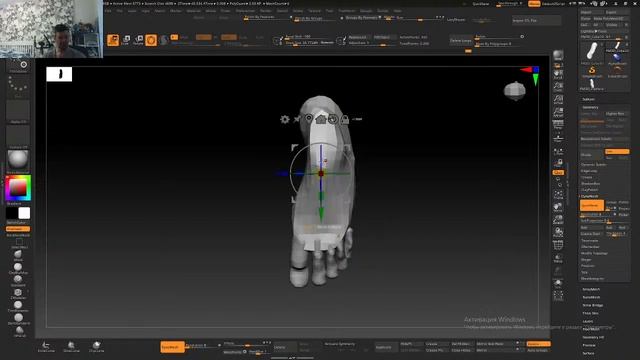Collapse the Geometry section
This screenshot has height=360, width=640.
590,107
